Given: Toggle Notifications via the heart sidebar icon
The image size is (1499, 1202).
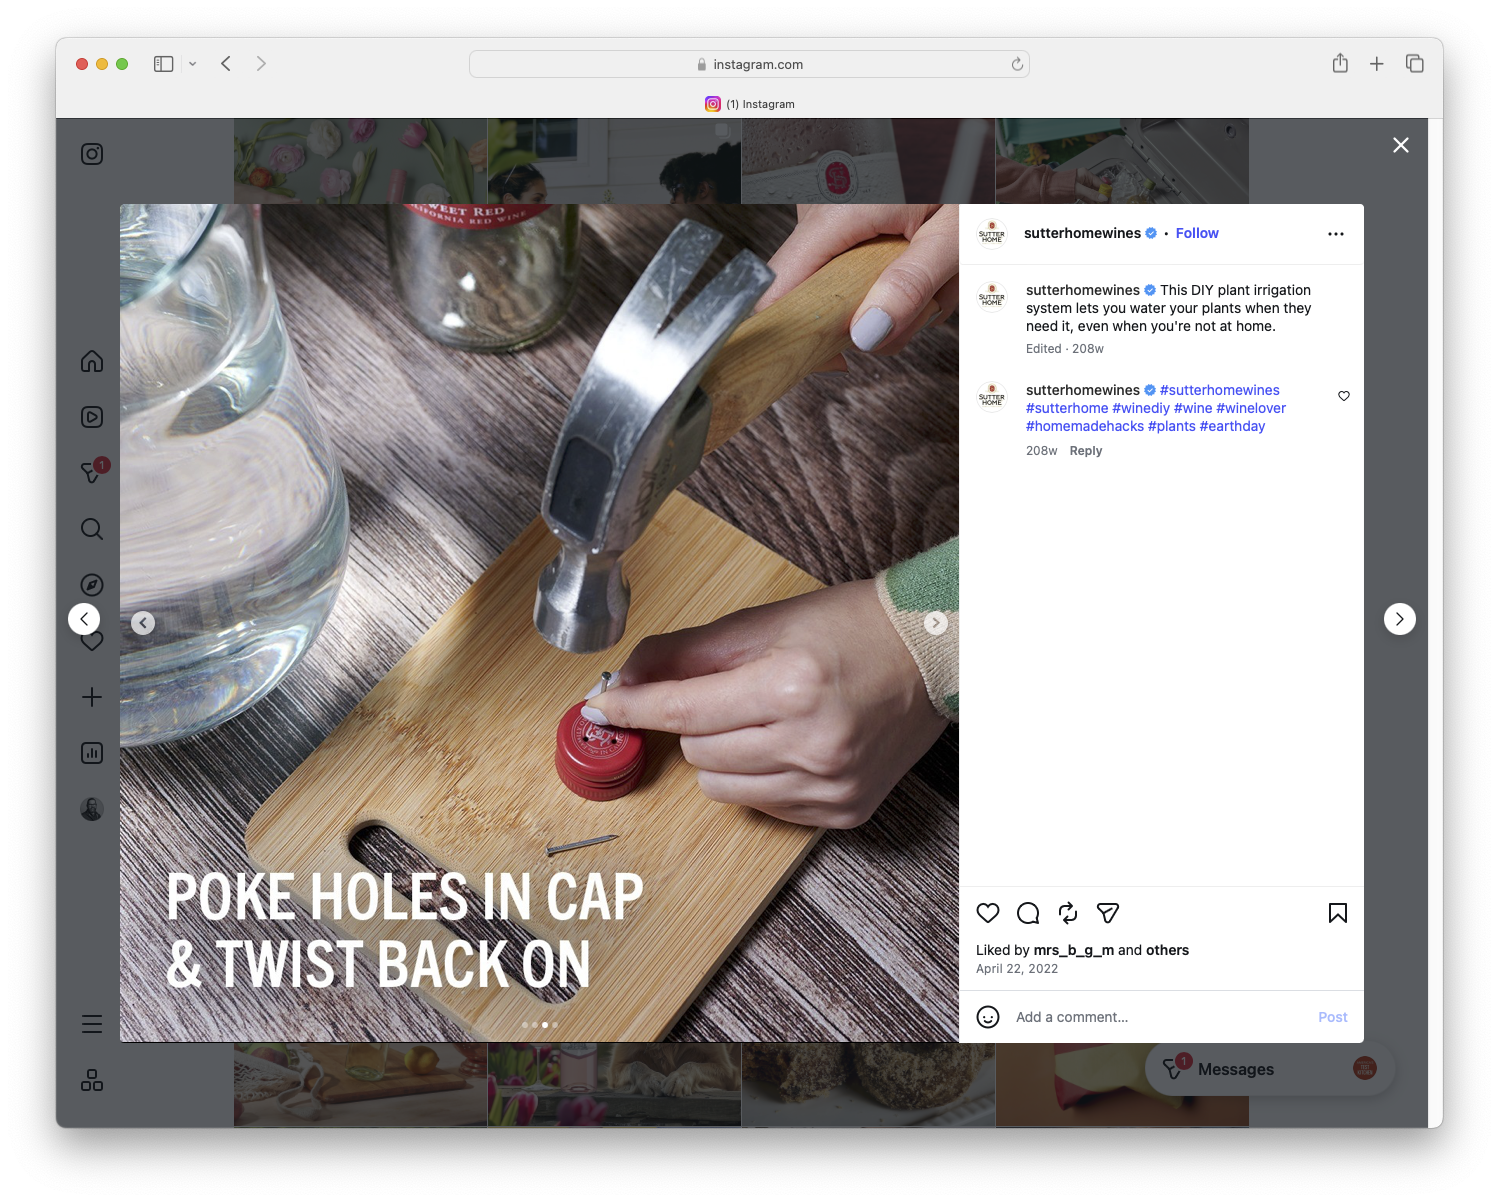Looking at the screenshot, I should pyautogui.click(x=91, y=641).
